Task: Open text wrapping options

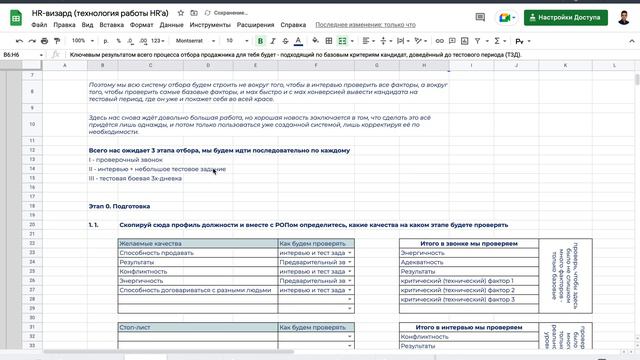Action: 403,41
